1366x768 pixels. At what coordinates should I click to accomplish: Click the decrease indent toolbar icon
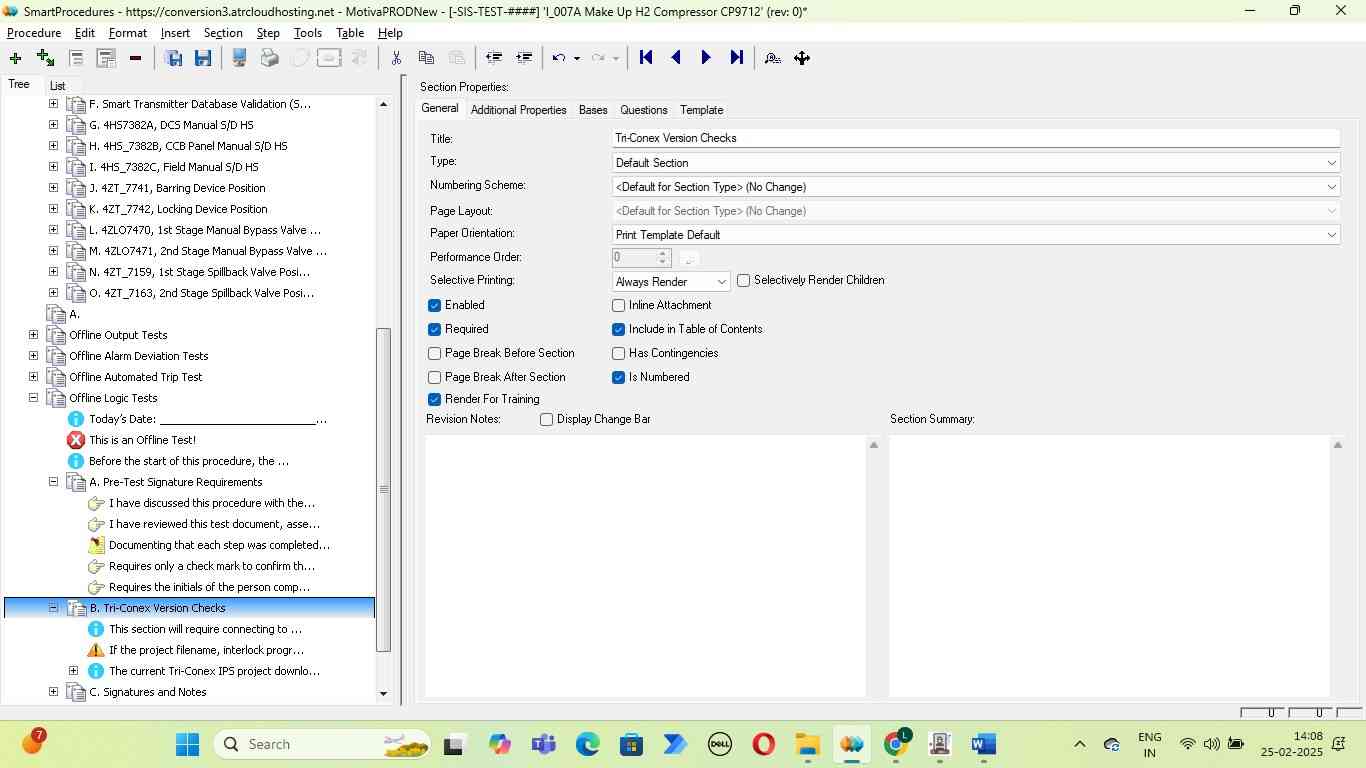pyautogui.click(x=493, y=58)
